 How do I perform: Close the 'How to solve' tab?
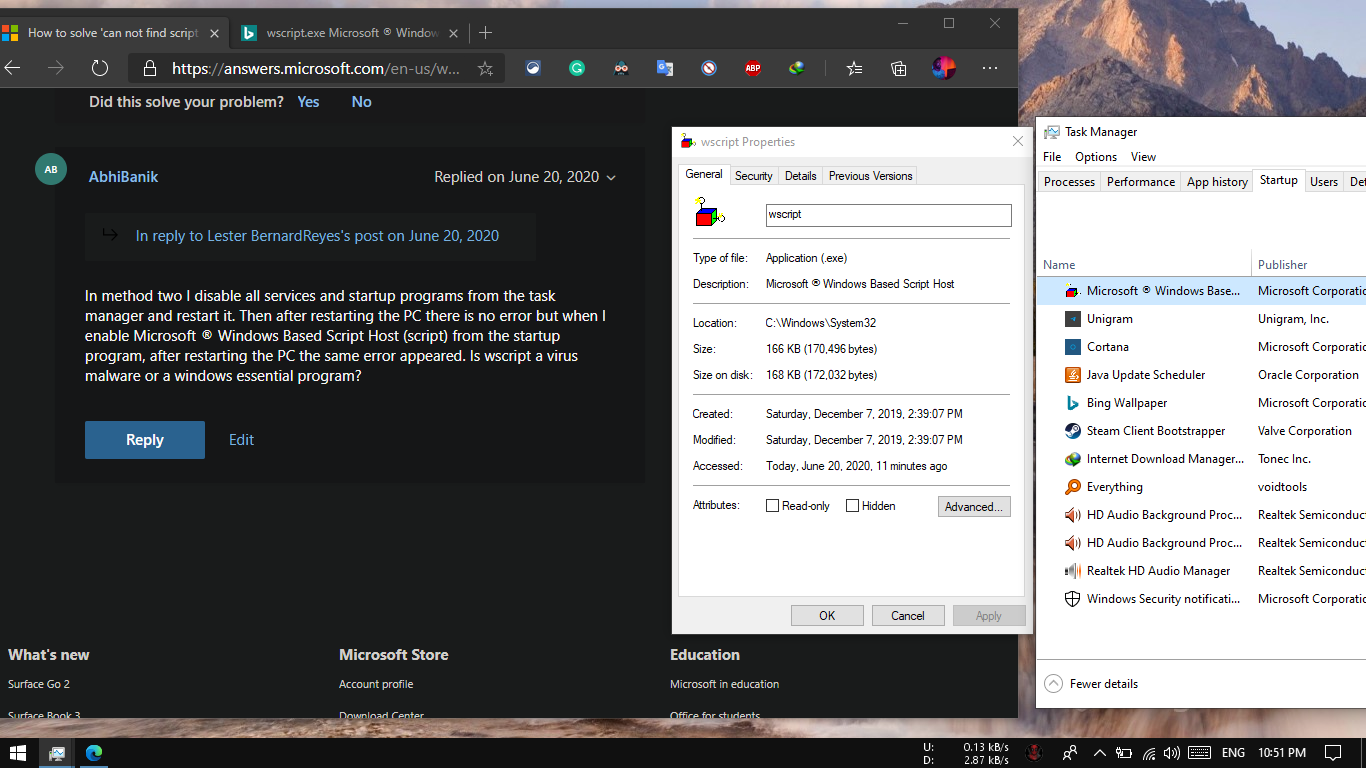(x=214, y=33)
